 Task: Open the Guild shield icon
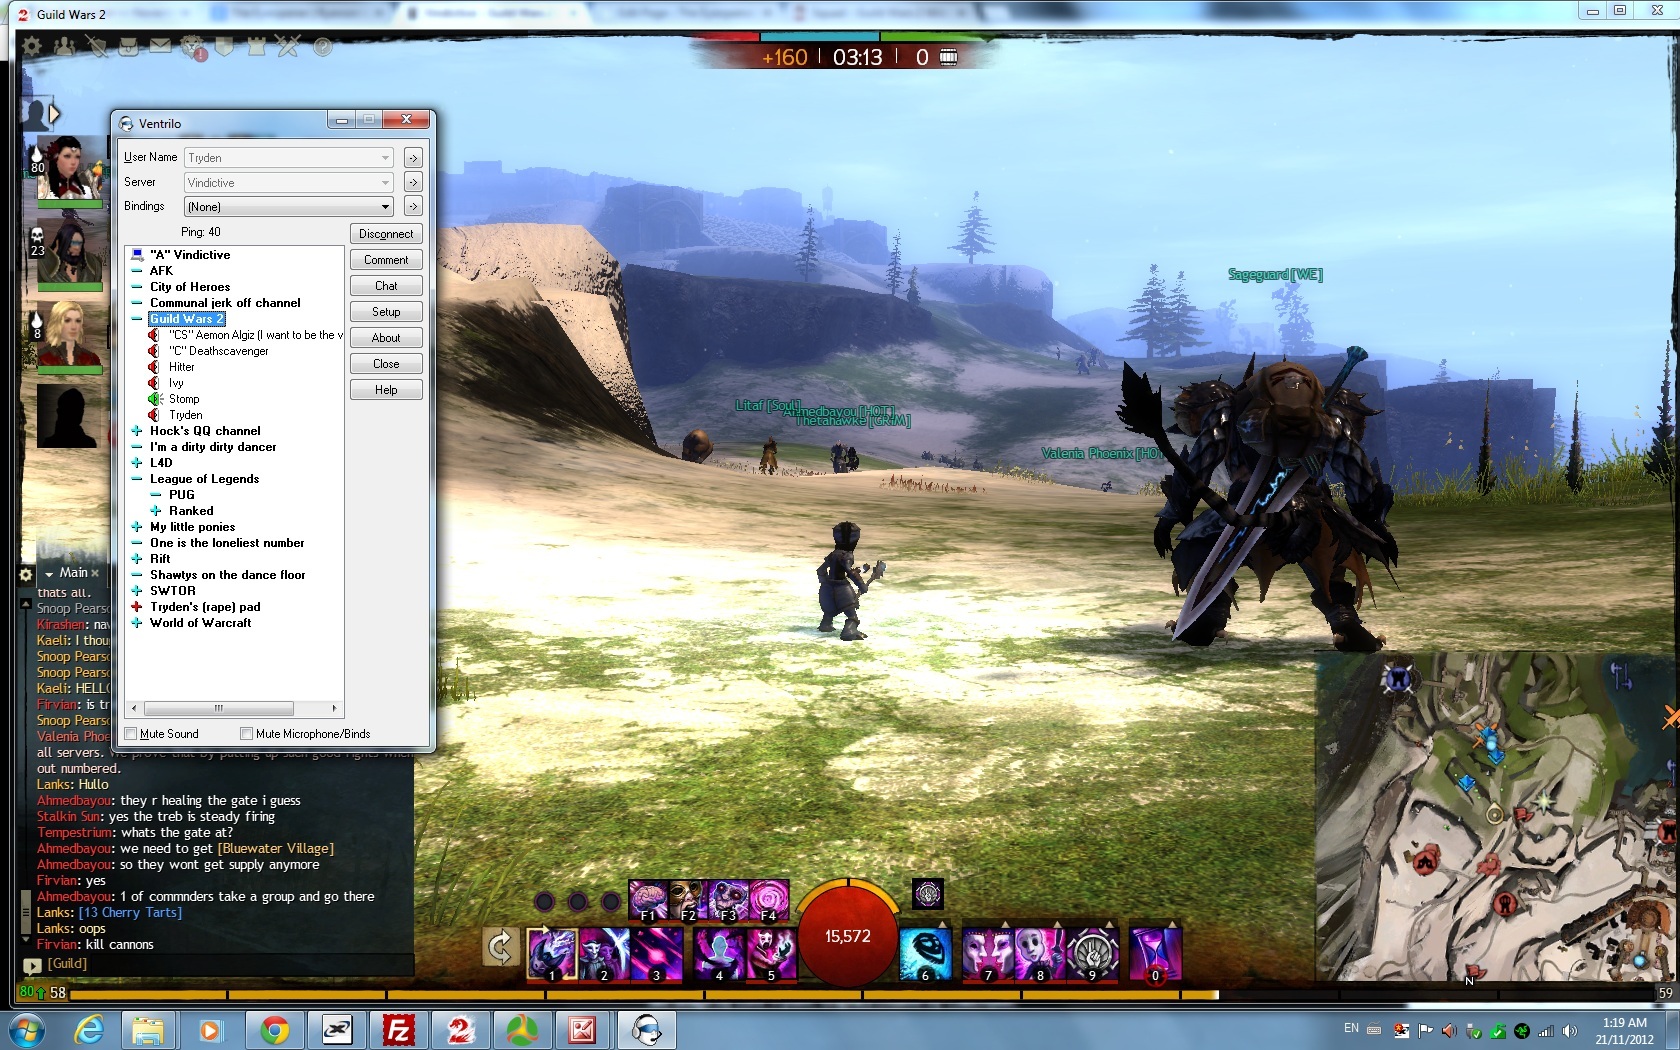tap(225, 46)
